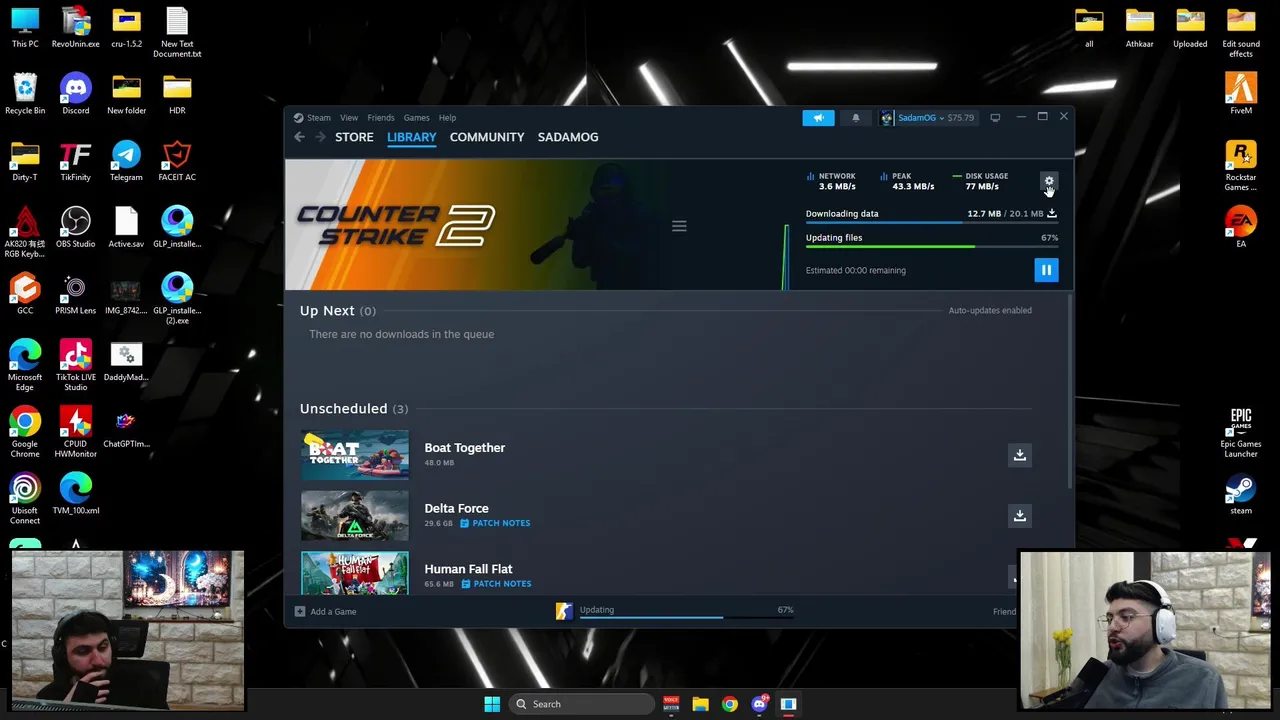Open the STORE tab

tap(354, 137)
